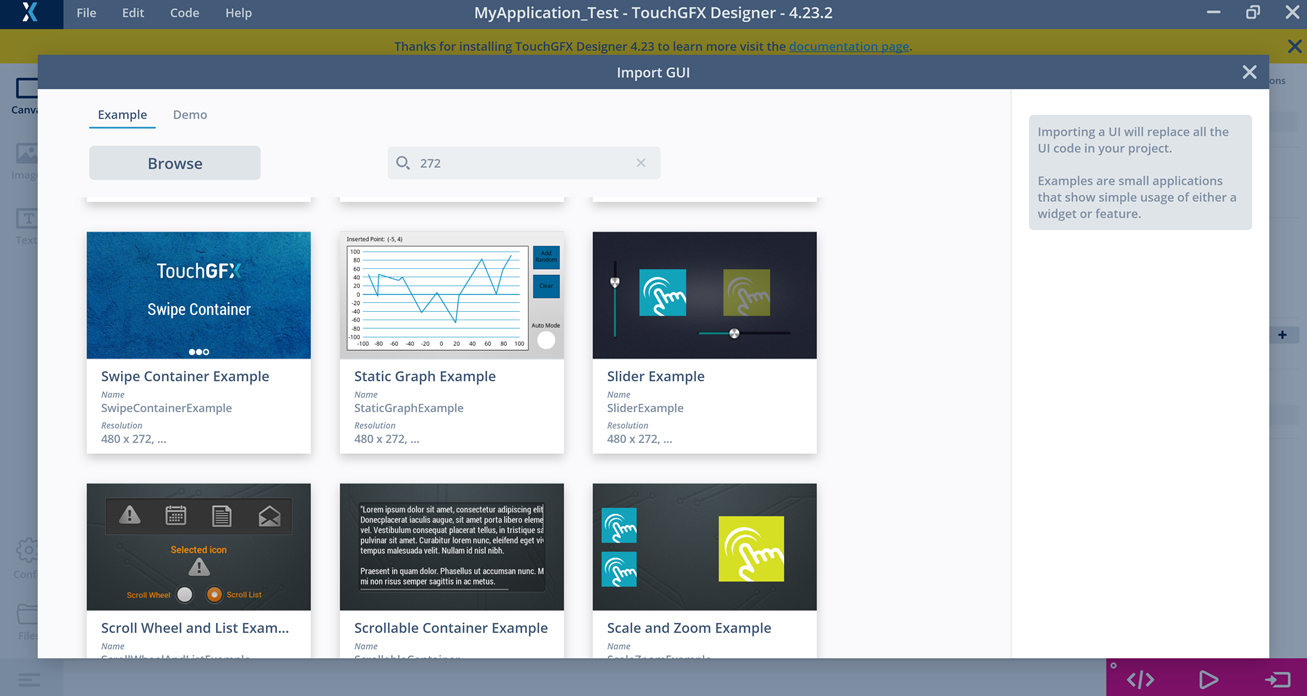Select the Scroll Wheel and List thumbnail

pos(199,547)
